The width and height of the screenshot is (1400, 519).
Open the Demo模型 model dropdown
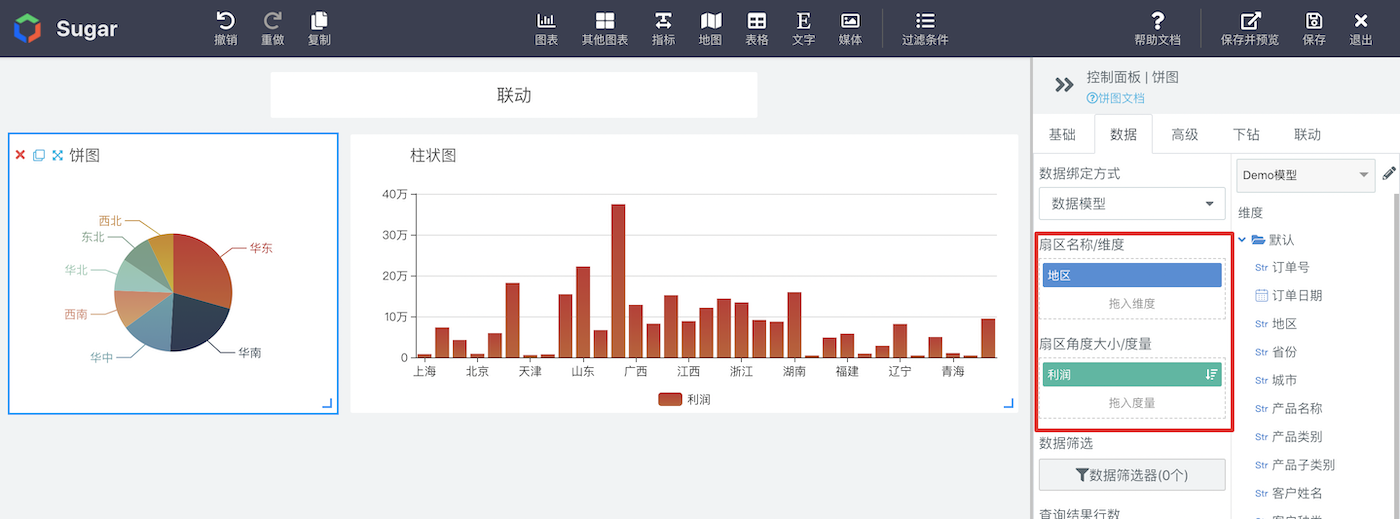click(1306, 175)
